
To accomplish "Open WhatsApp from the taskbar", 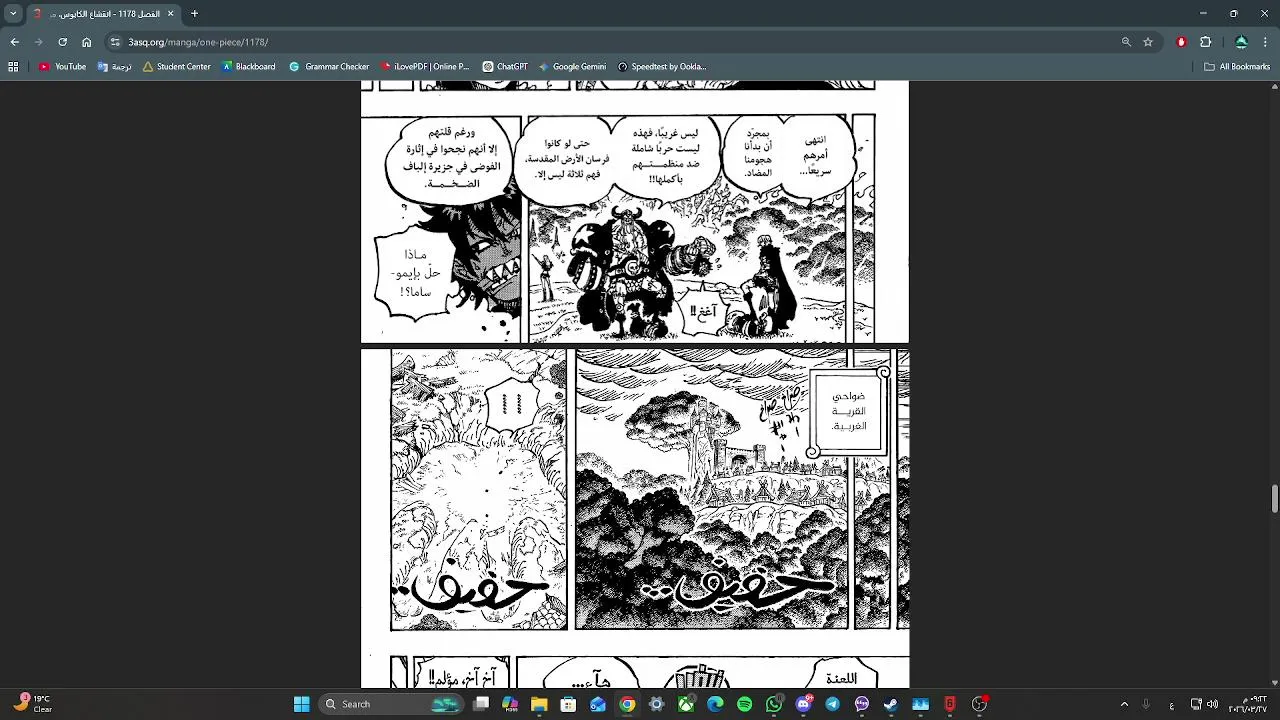I will pos(774,704).
